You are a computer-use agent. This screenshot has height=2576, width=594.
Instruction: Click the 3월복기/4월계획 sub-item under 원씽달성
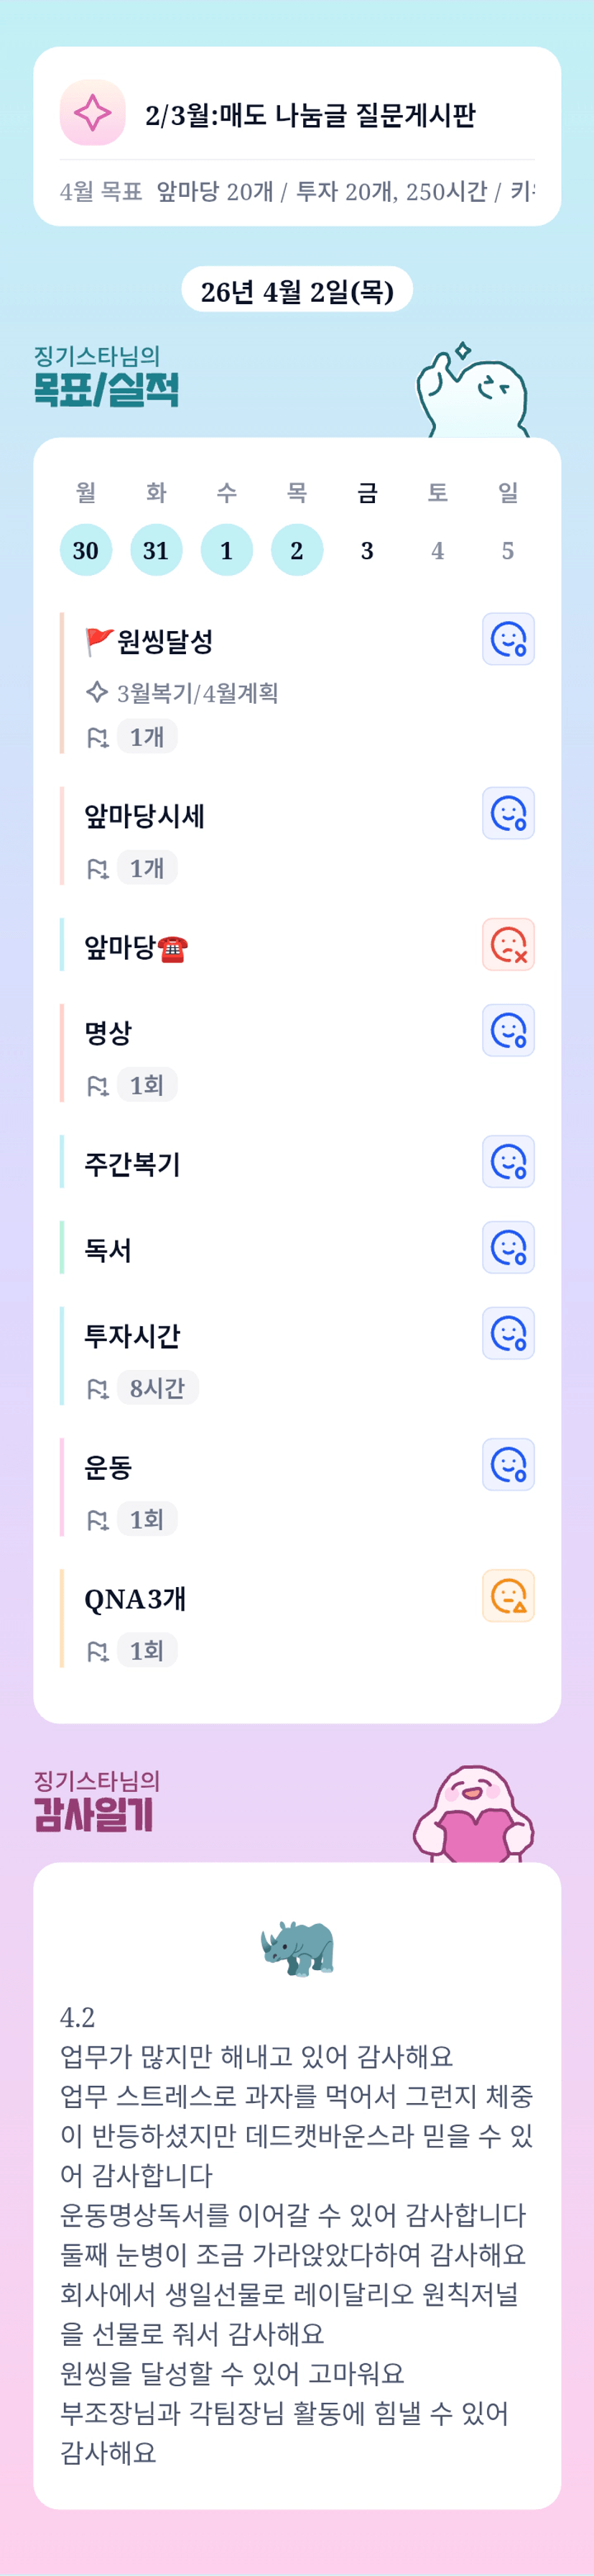click(197, 693)
